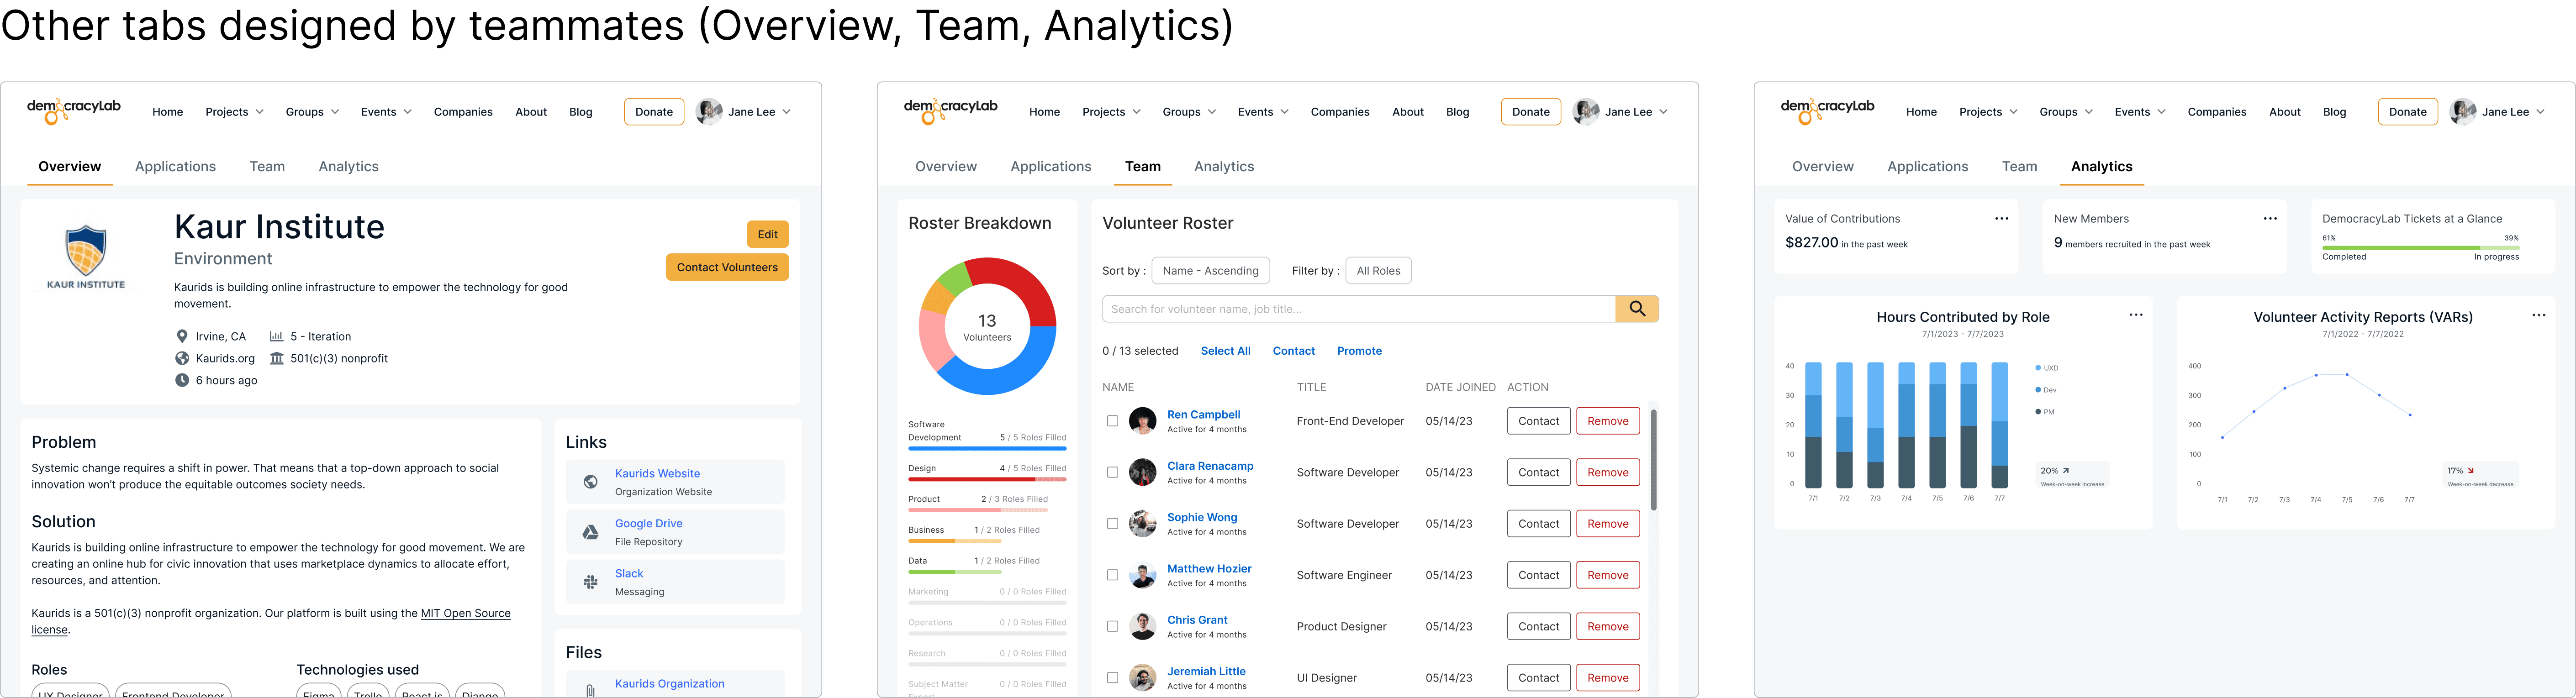This screenshot has height=698, width=2576.
Task: Open the Name - Ascending sort dropdown
Action: [1210, 271]
